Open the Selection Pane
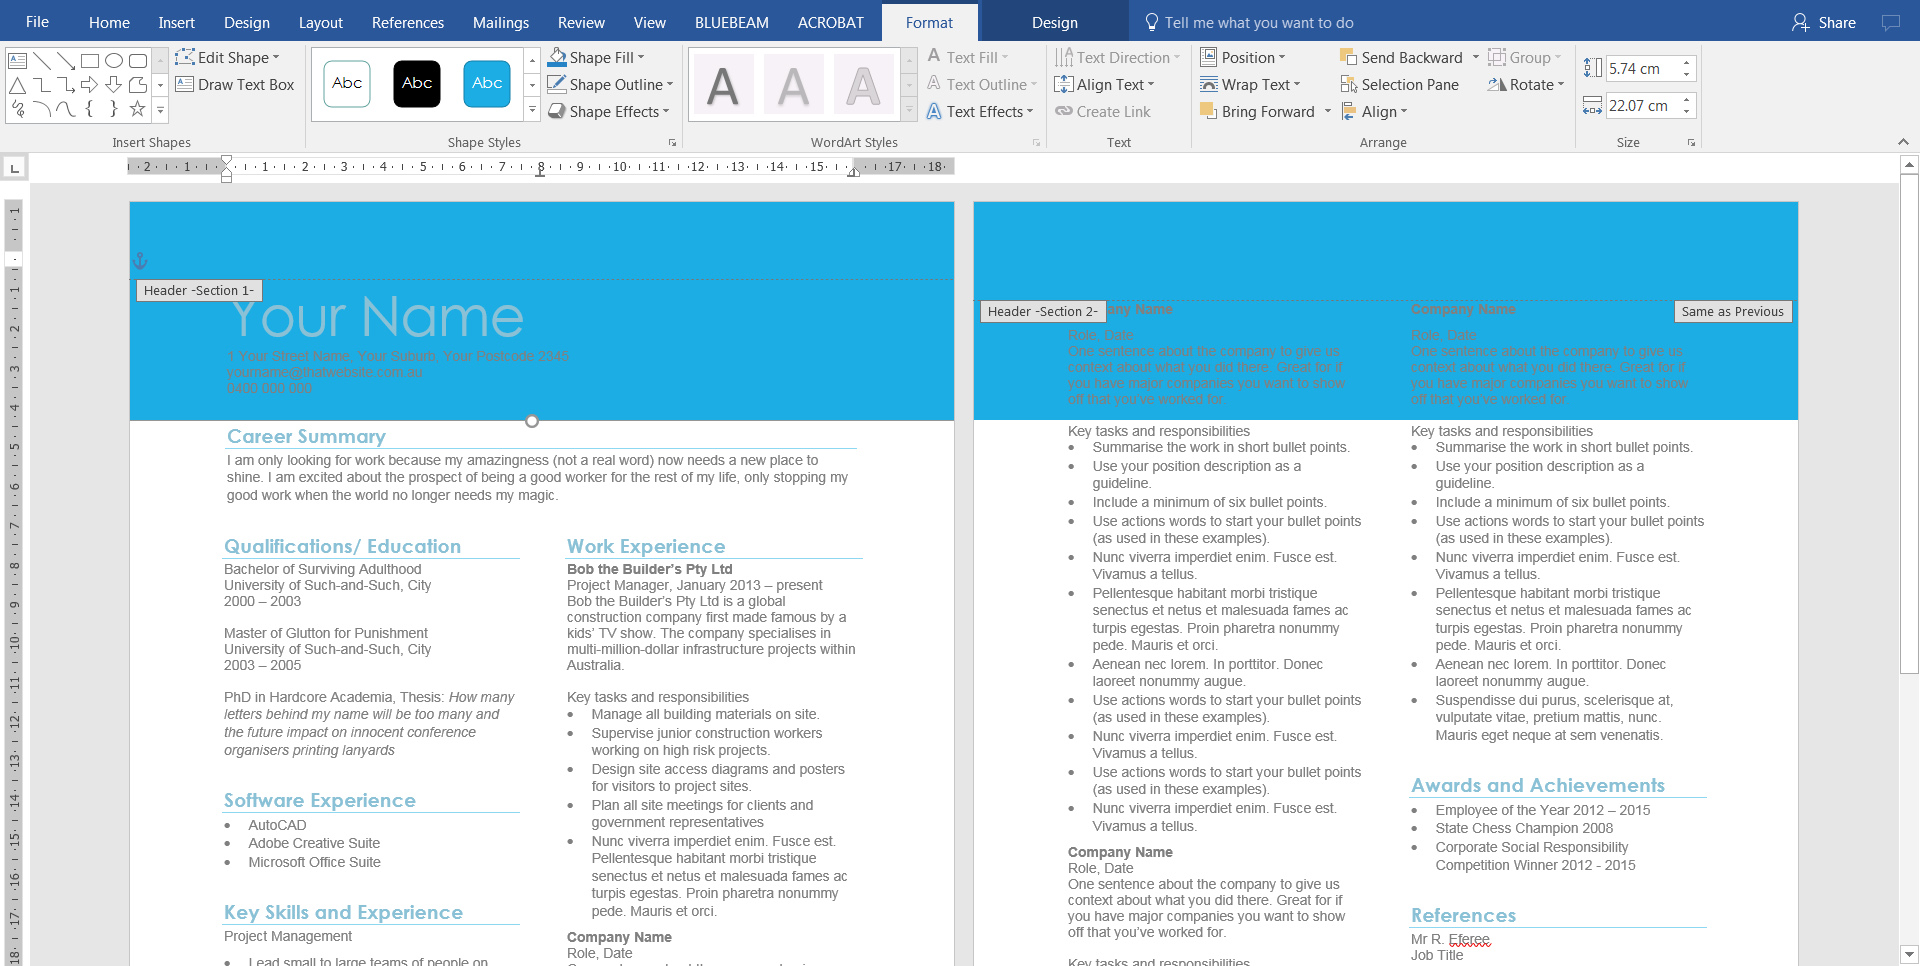The image size is (1920, 966). coord(1399,85)
